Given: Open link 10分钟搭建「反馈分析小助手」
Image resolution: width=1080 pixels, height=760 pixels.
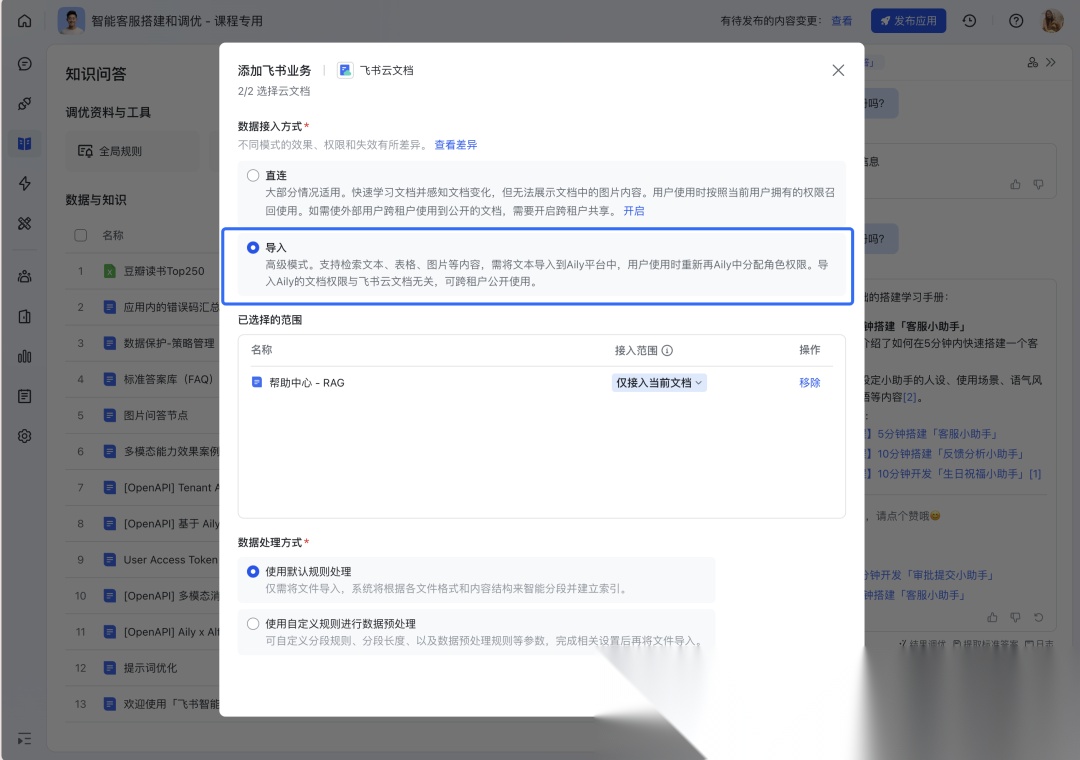Looking at the screenshot, I should [950, 454].
